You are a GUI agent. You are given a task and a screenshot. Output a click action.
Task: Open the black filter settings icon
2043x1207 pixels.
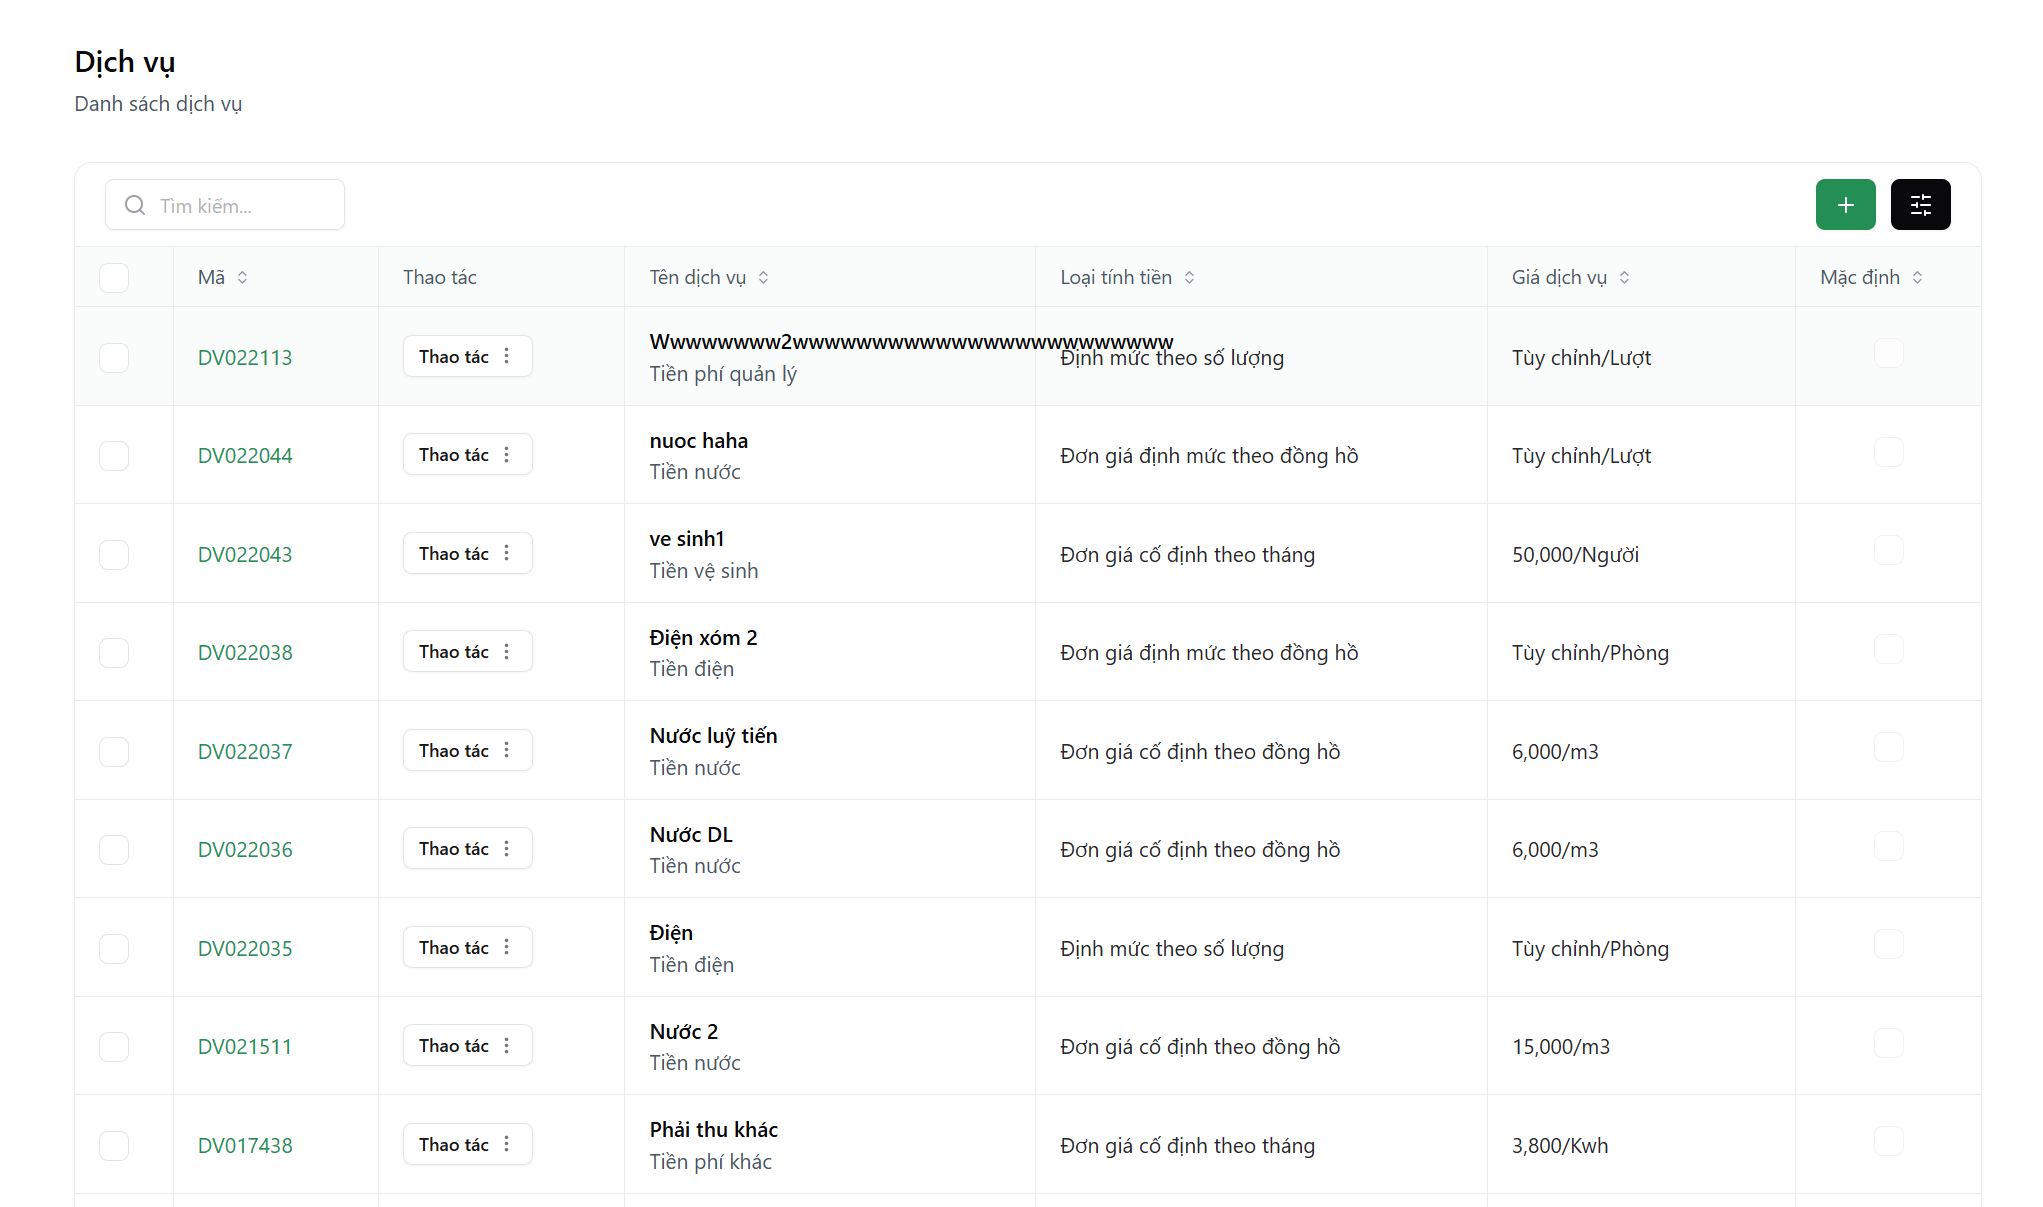click(x=1920, y=205)
